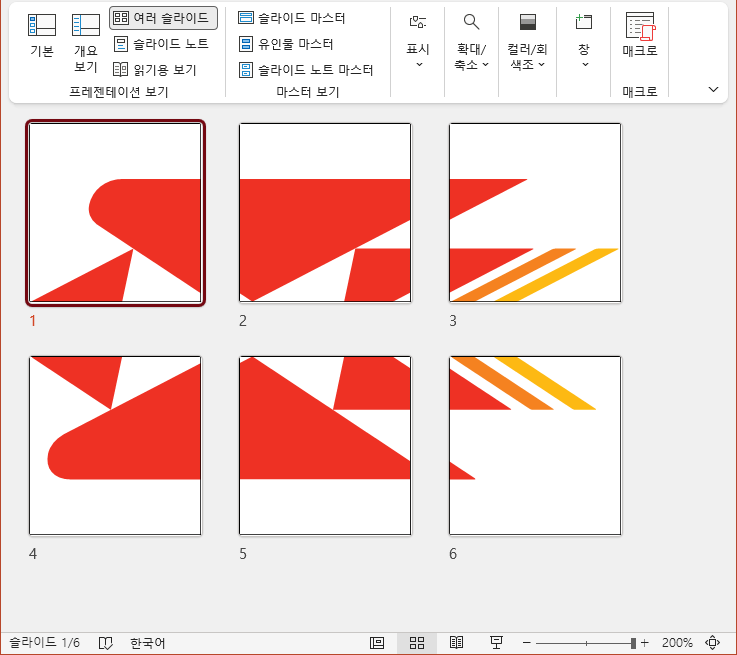
Task: Click the slide number 4 label
Action: (x=33, y=554)
